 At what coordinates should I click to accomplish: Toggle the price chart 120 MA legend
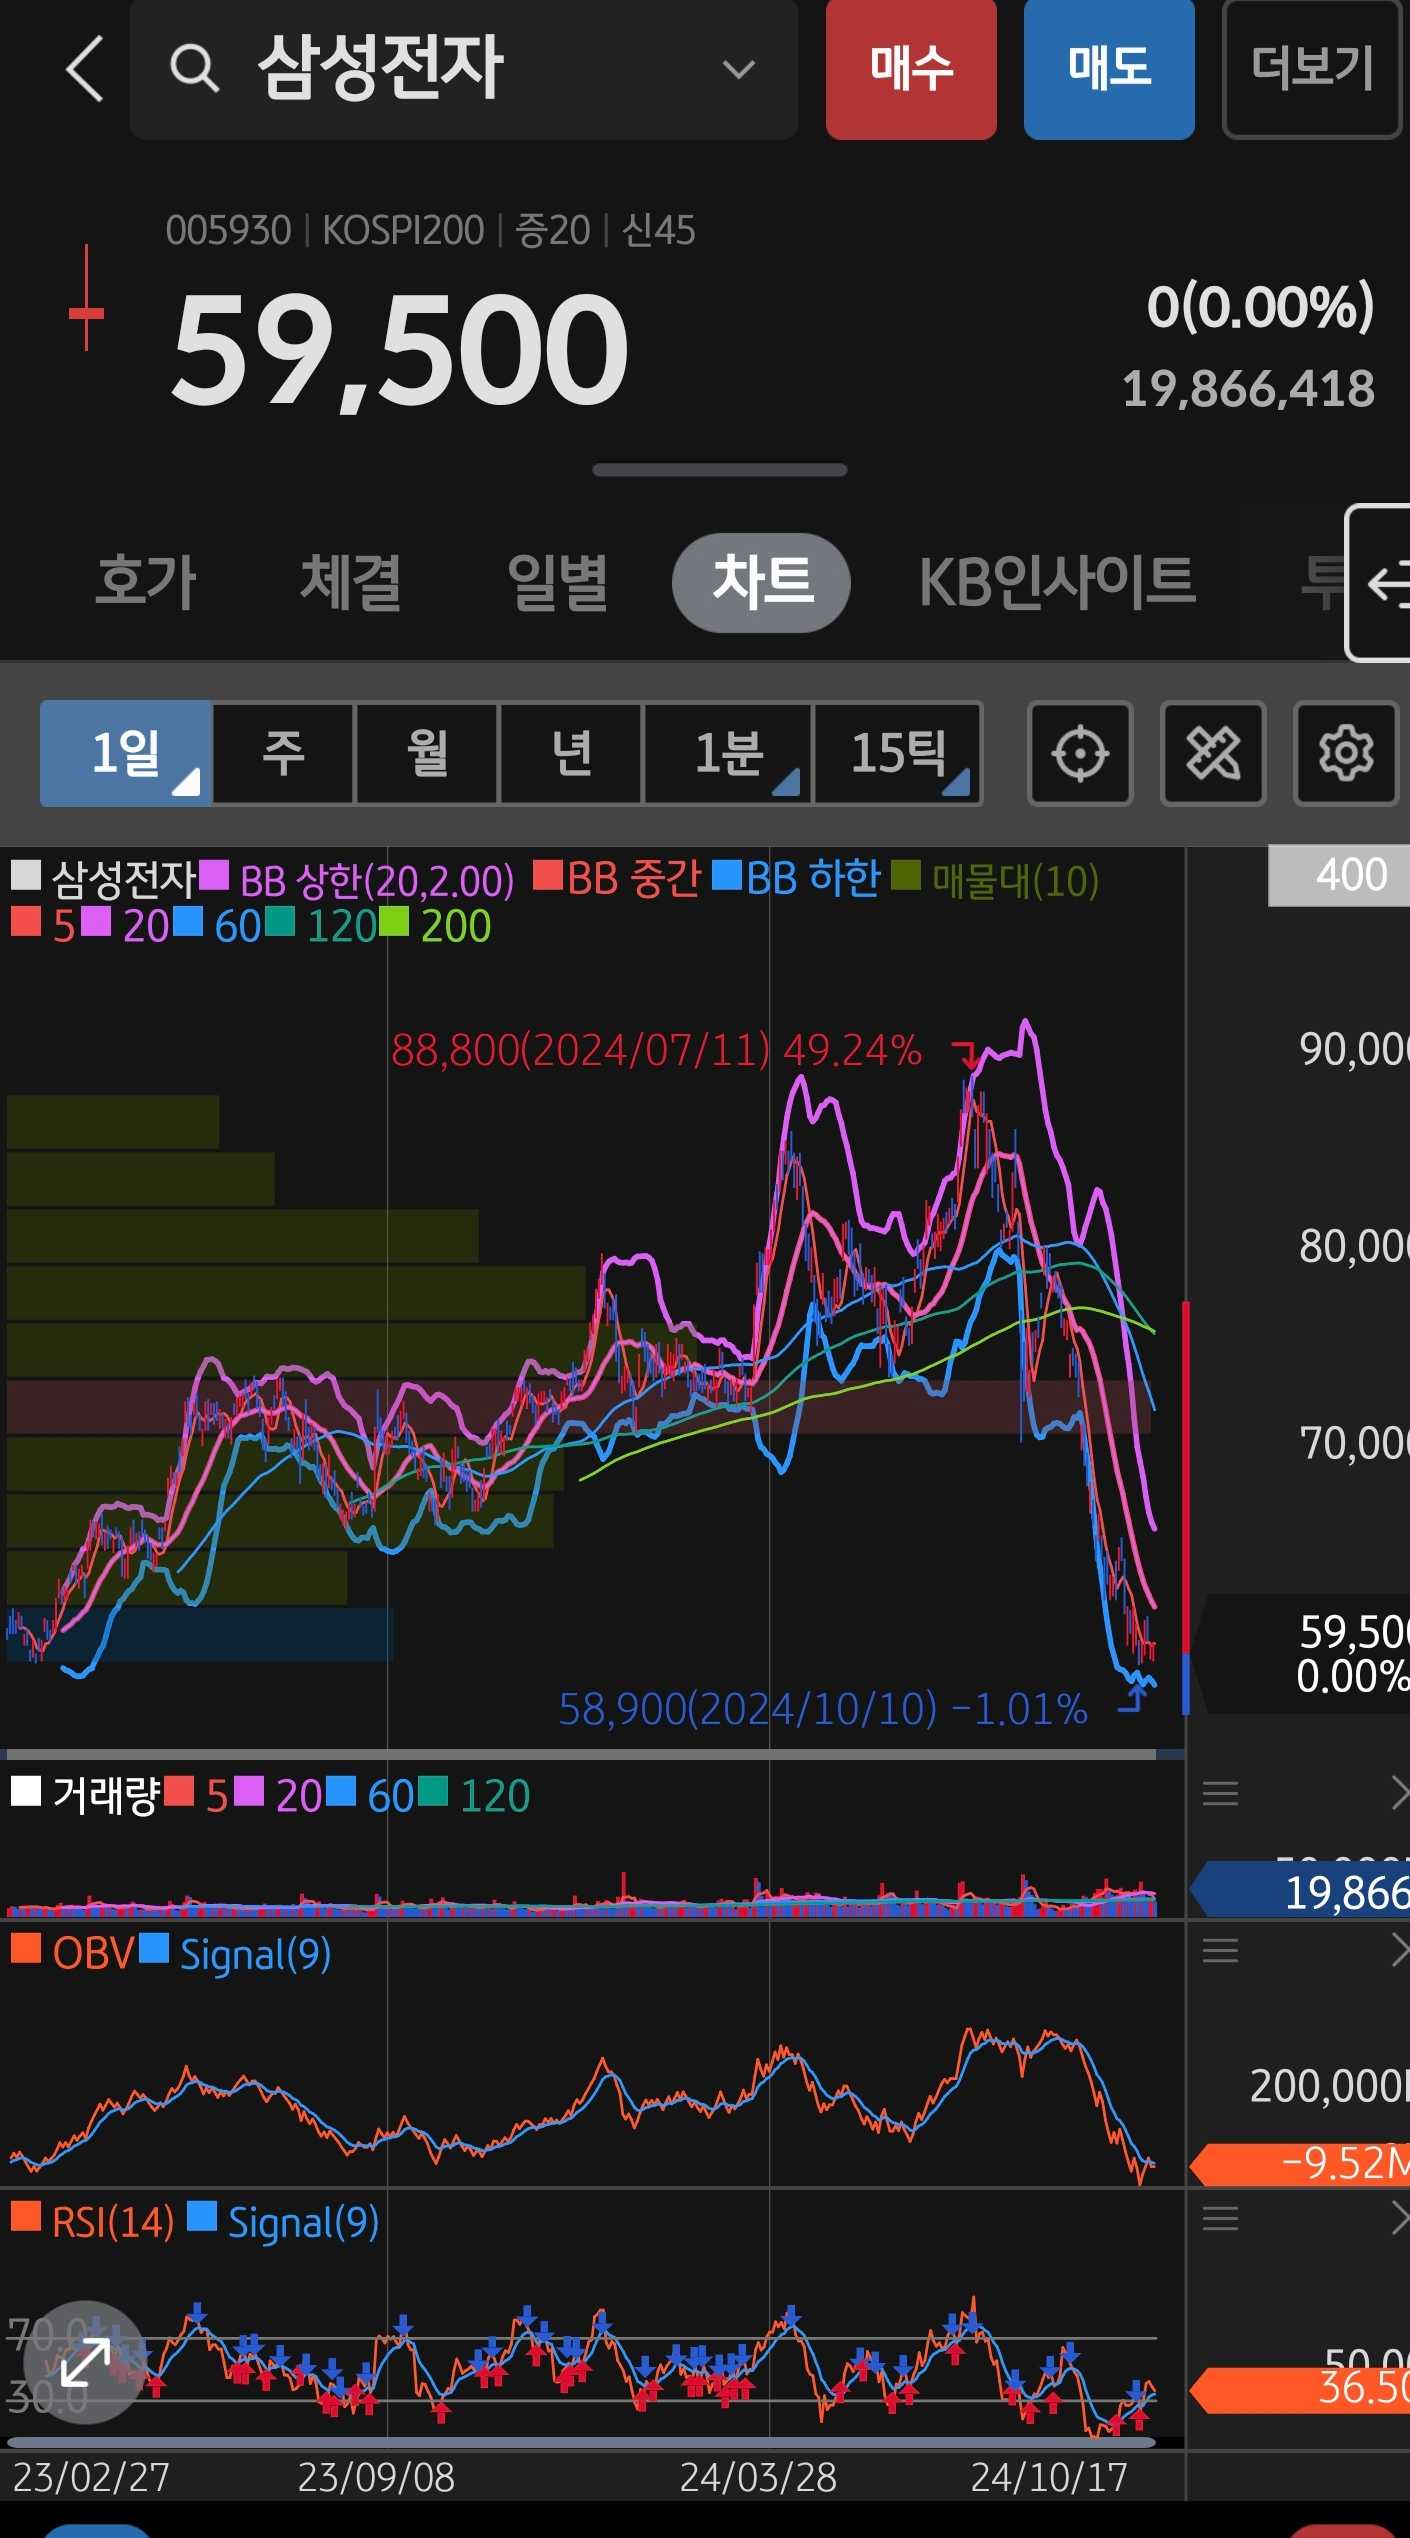[x=320, y=926]
